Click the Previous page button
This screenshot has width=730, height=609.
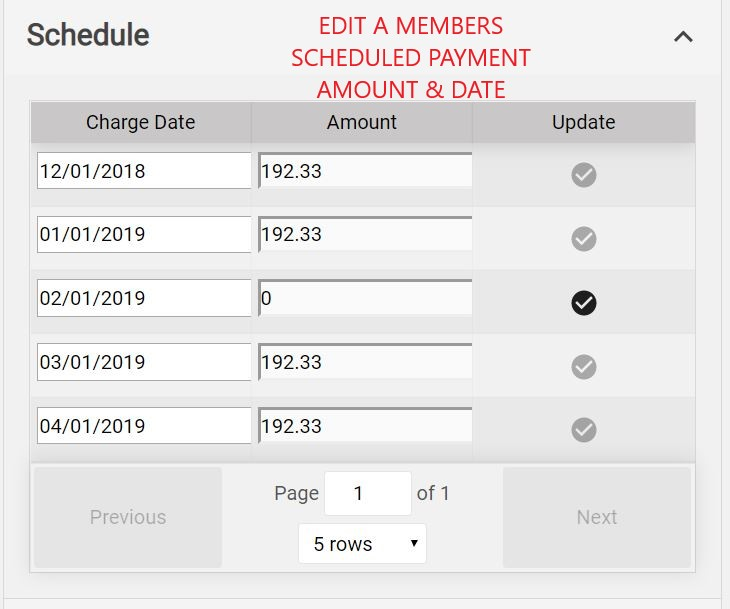[x=128, y=517]
